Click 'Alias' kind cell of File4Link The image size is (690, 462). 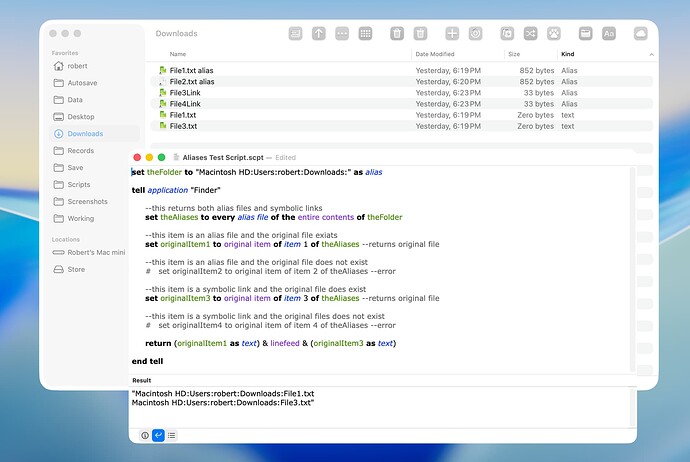[x=569, y=104]
